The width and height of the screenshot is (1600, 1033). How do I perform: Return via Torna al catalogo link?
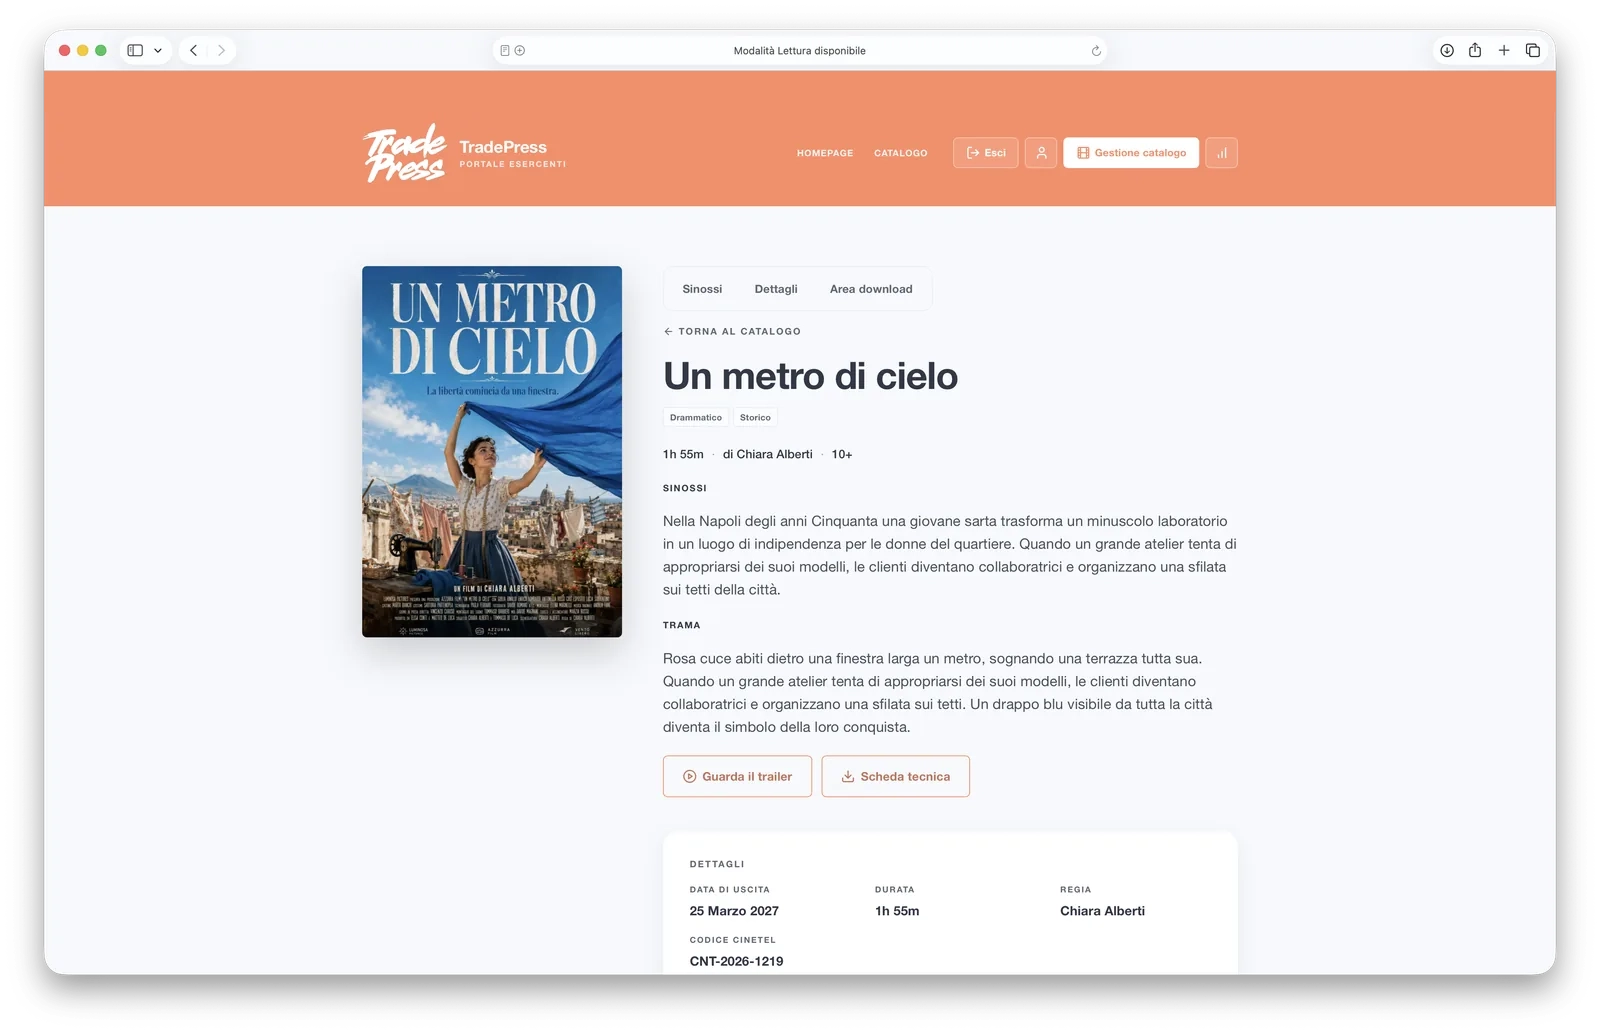point(732,331)
